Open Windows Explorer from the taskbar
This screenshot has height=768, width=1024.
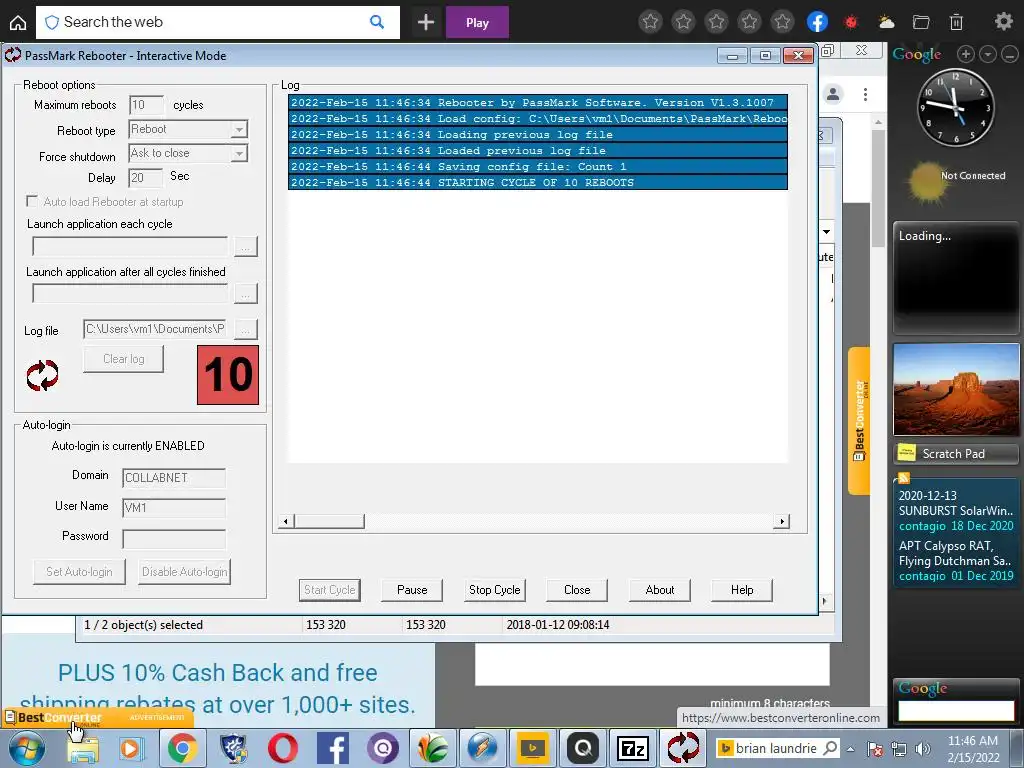click(x=83, y=748)
